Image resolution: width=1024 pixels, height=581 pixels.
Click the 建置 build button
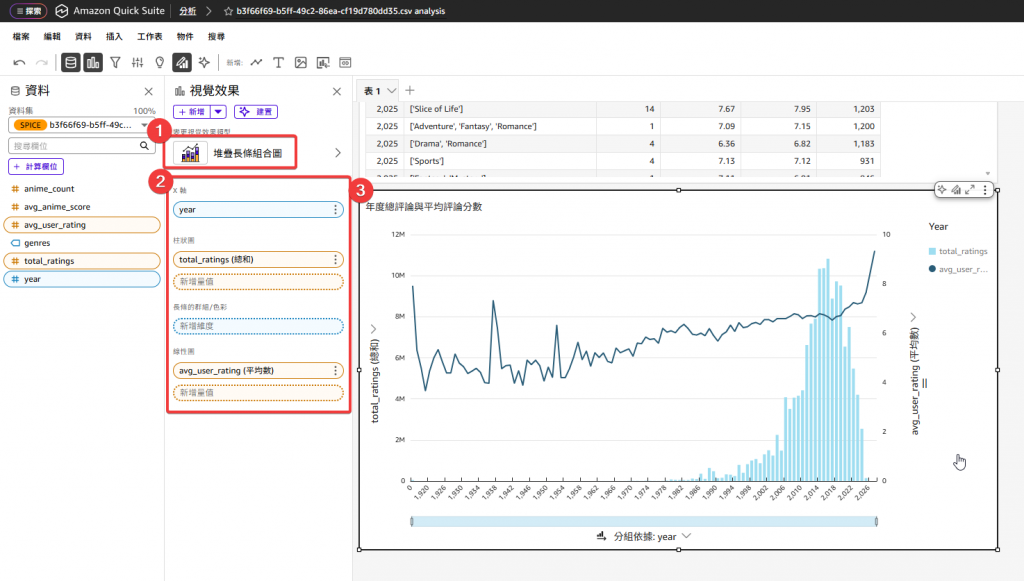point(256,112)
